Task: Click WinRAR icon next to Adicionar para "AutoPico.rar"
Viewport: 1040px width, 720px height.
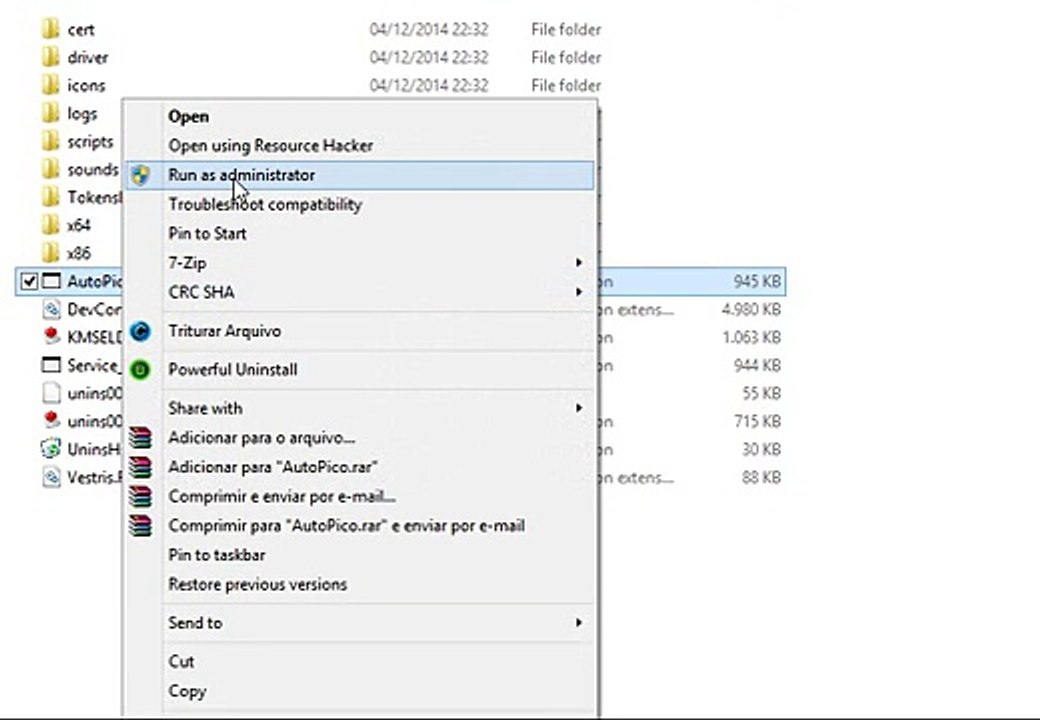Action: [140, 467]
